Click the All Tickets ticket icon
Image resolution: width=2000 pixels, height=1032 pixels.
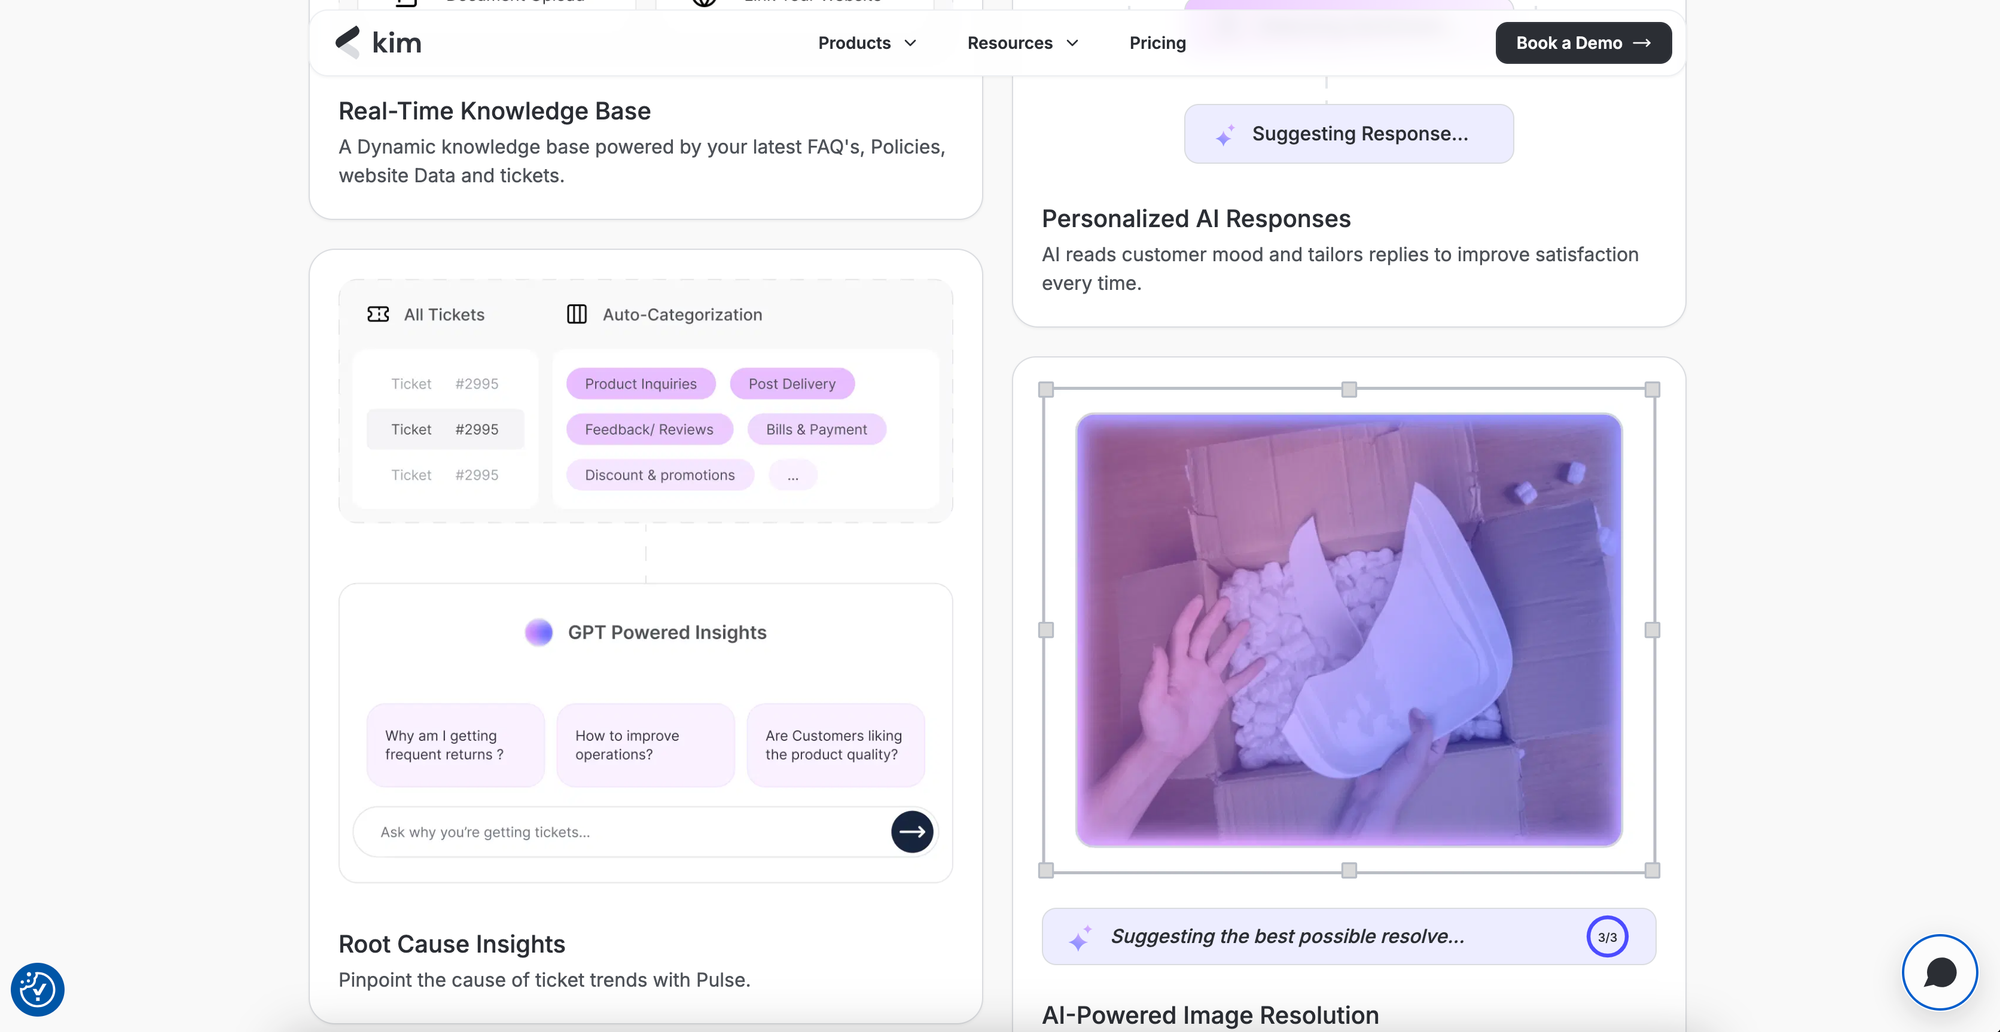point(378,314)
